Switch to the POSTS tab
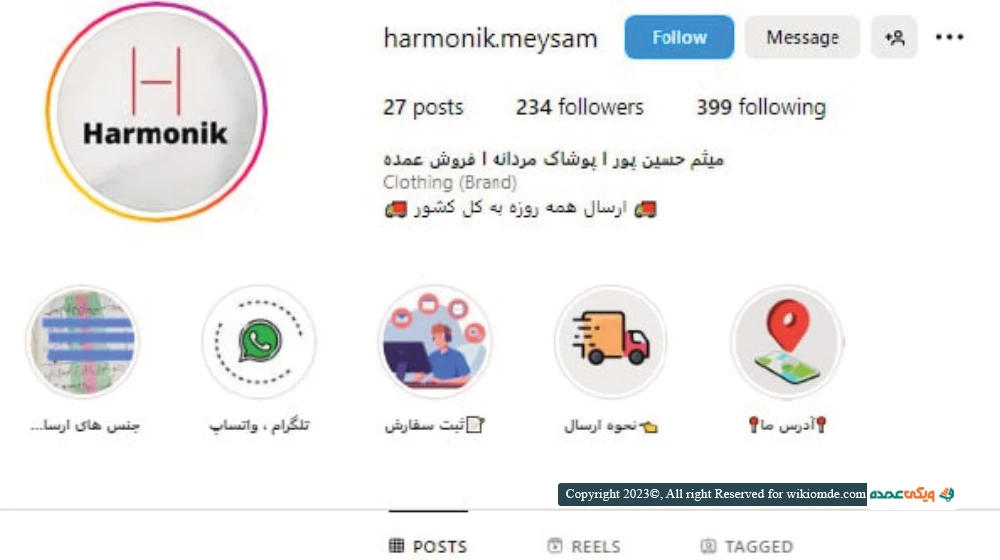1000x560 pixels. (x=428, y=547)
